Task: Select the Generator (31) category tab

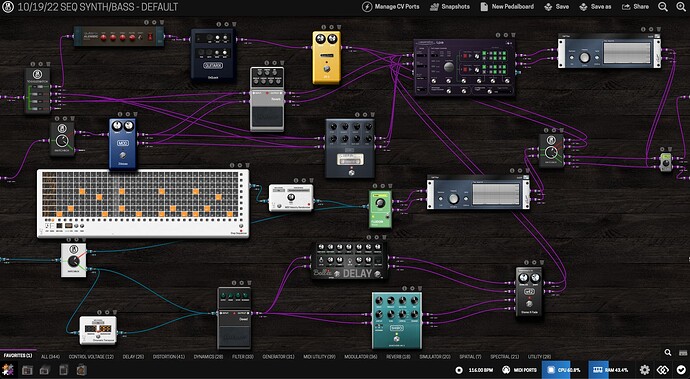Action: 279,357
